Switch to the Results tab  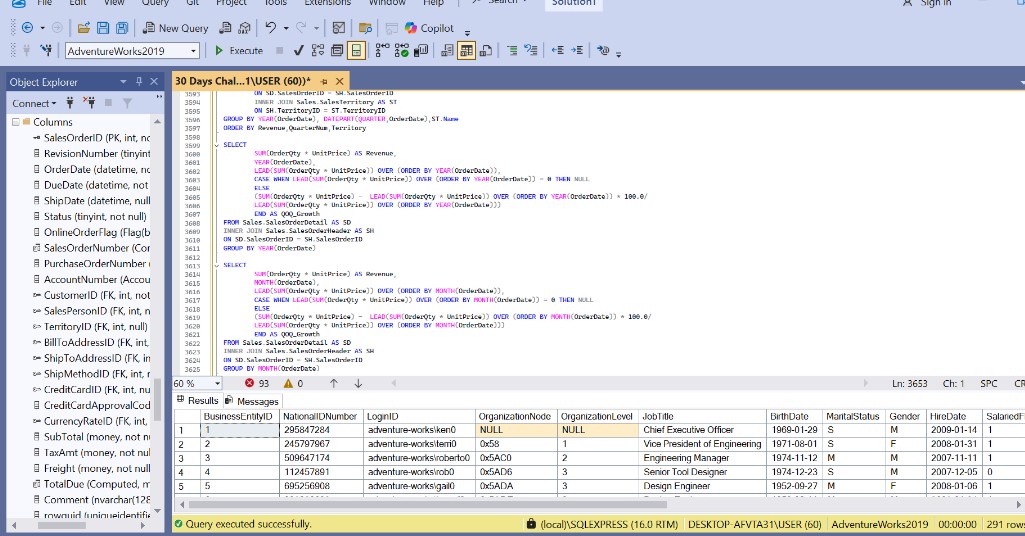(x=197, y=401)
